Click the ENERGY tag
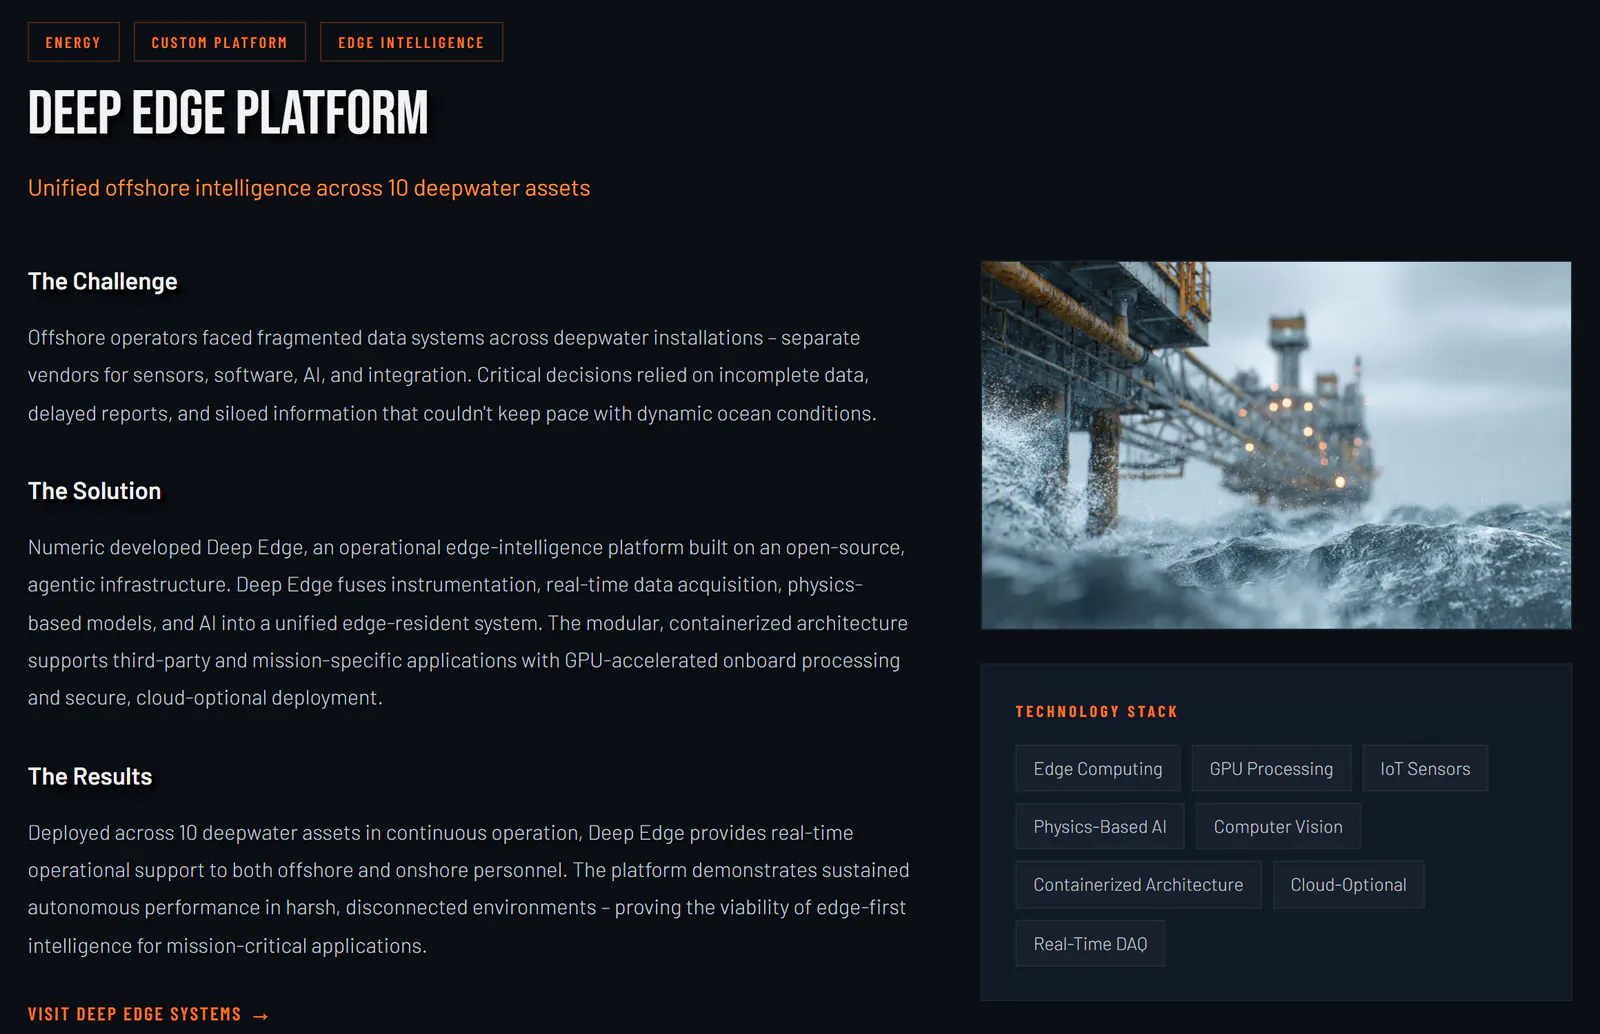This screenshot has height=1034, width=1600. 73,42
